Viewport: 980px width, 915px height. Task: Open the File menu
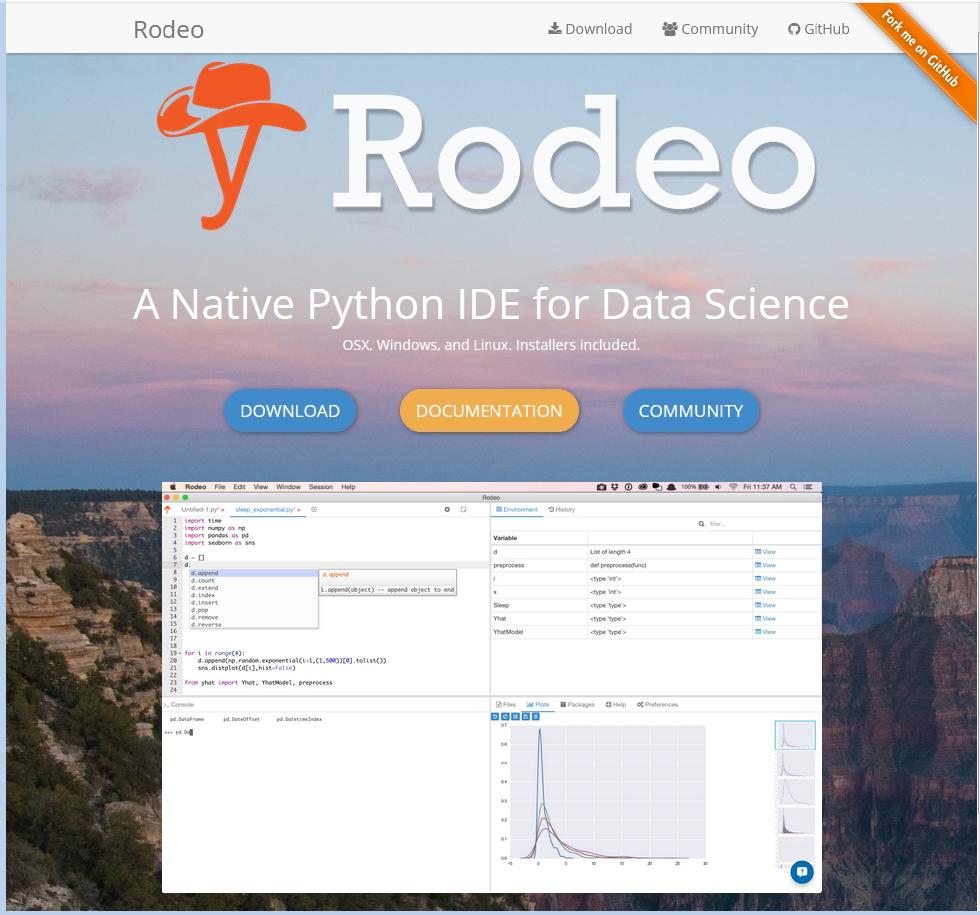220,487
